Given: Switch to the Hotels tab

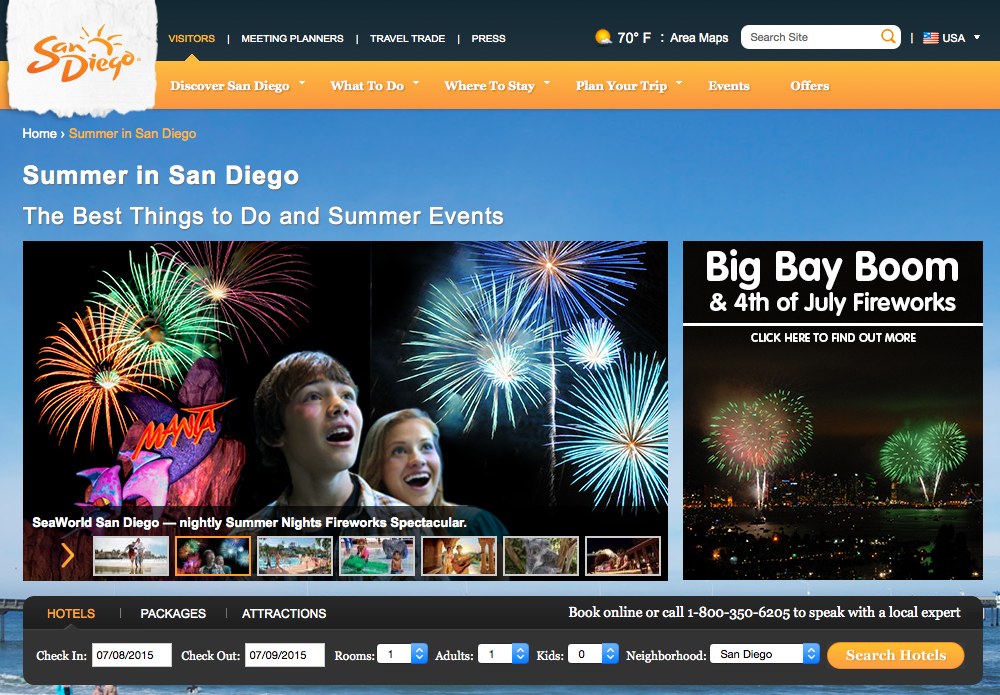Looking at the screenshot, I should click(x=71, y=613).
